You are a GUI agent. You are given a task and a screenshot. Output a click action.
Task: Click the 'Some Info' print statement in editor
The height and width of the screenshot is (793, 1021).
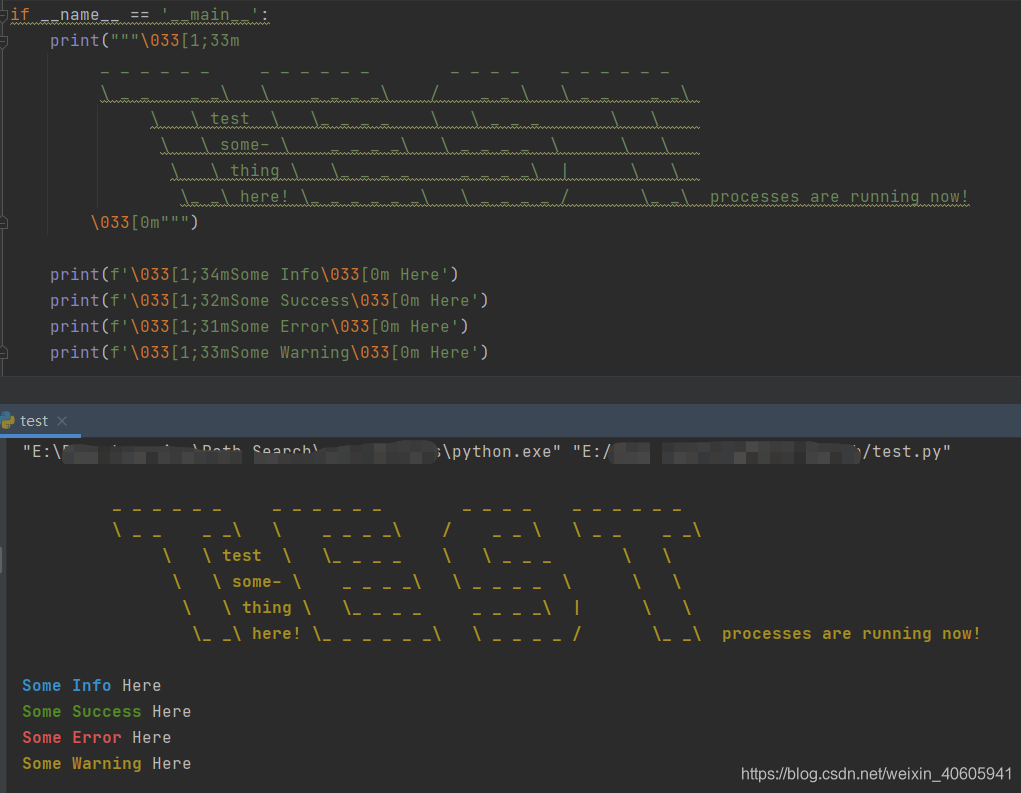(254, 275)
